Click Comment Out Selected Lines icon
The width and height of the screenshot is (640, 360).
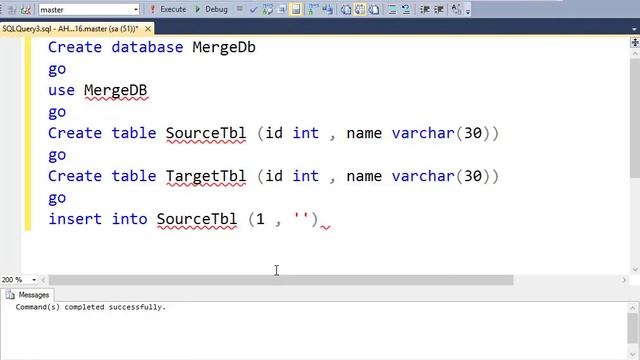[x=392, y=9]
